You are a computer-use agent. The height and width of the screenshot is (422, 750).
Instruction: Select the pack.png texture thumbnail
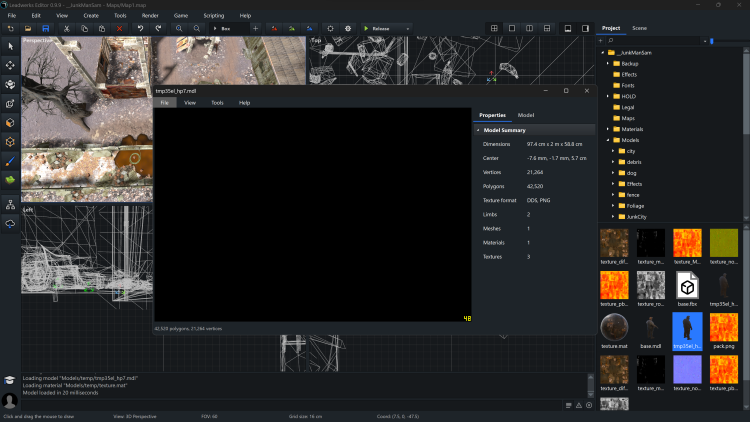(x=723, y=329)
